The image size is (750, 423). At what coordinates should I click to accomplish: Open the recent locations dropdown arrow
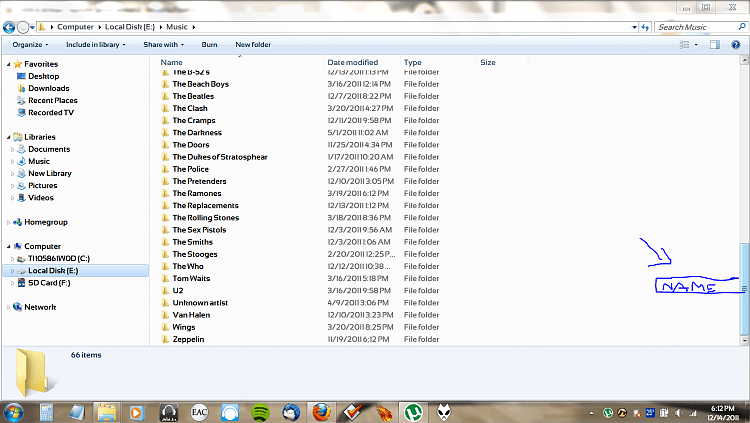pos(32,28)
